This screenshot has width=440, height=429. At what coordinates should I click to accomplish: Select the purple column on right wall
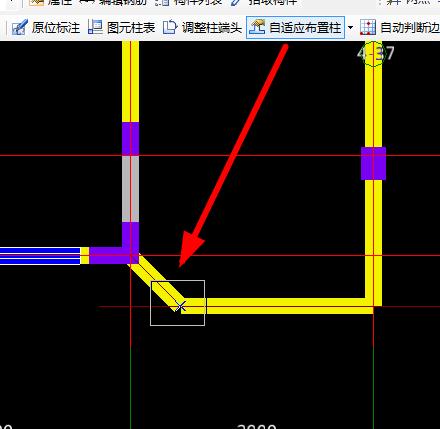(373, 163)
